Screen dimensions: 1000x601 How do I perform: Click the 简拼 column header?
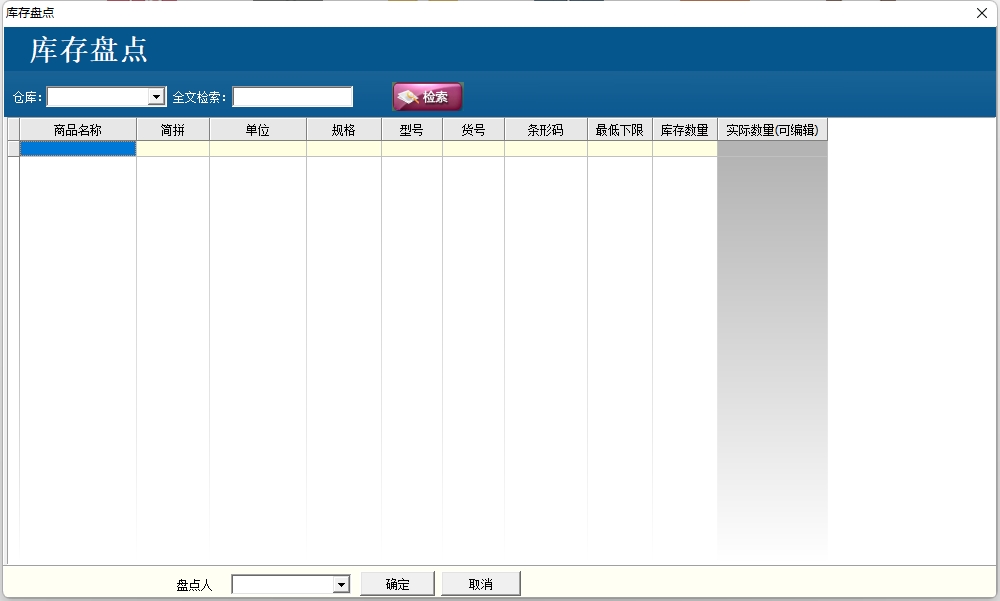tap(173, 130)
